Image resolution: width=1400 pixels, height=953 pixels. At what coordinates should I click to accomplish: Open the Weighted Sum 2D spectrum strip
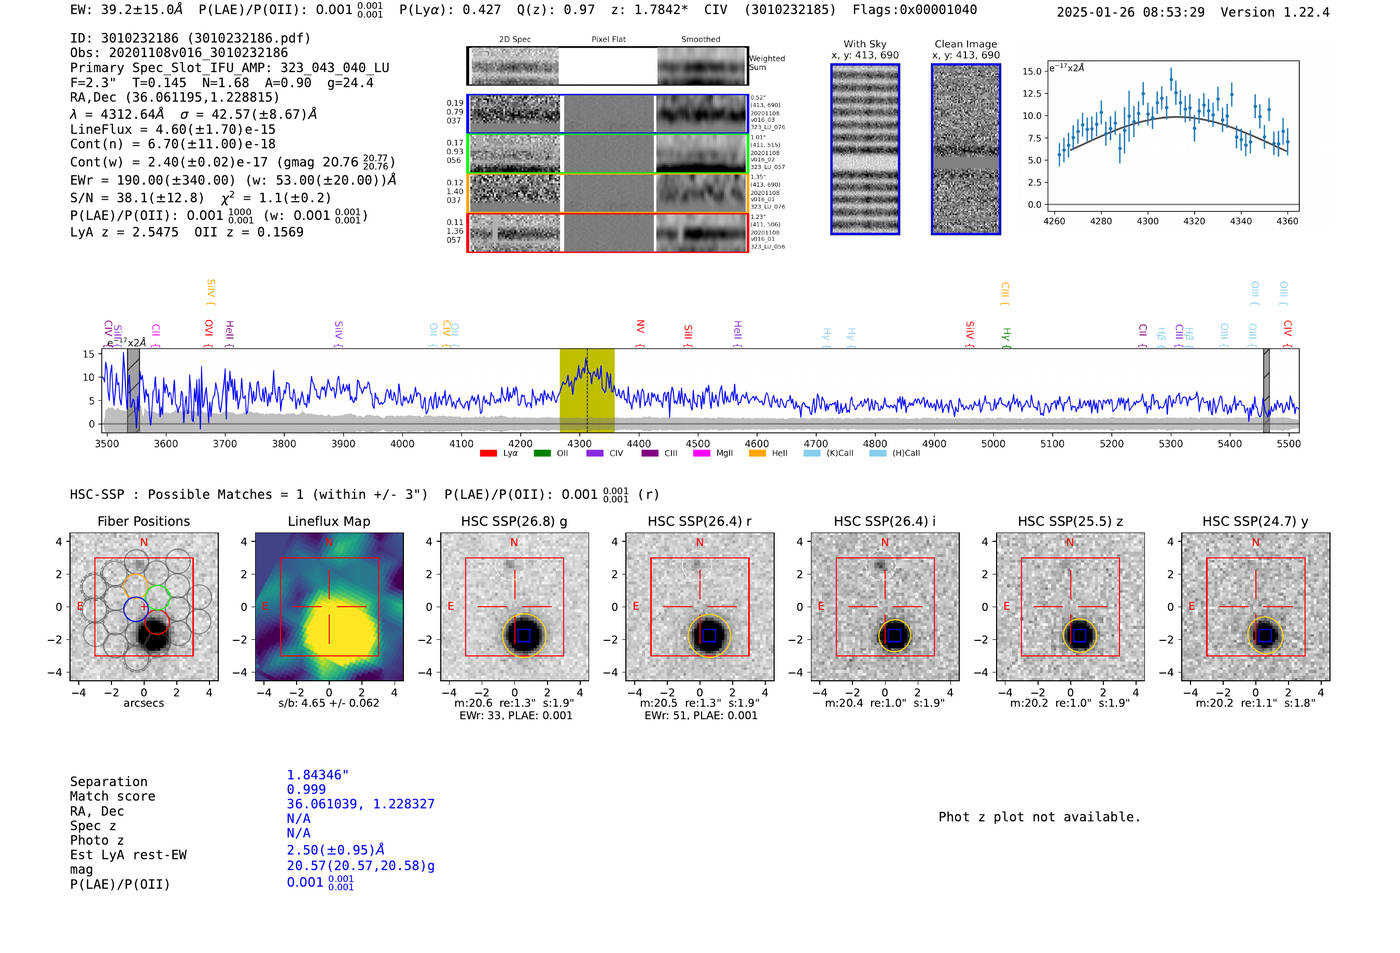608,66
